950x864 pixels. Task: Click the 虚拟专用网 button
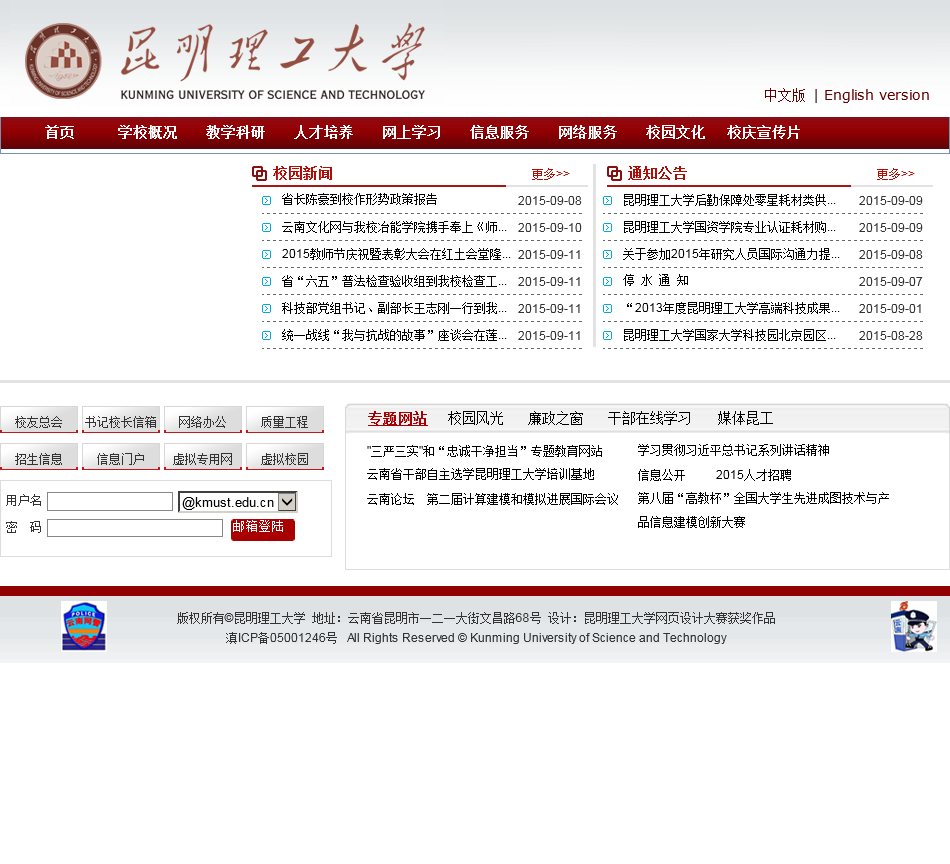click(203, 457)
